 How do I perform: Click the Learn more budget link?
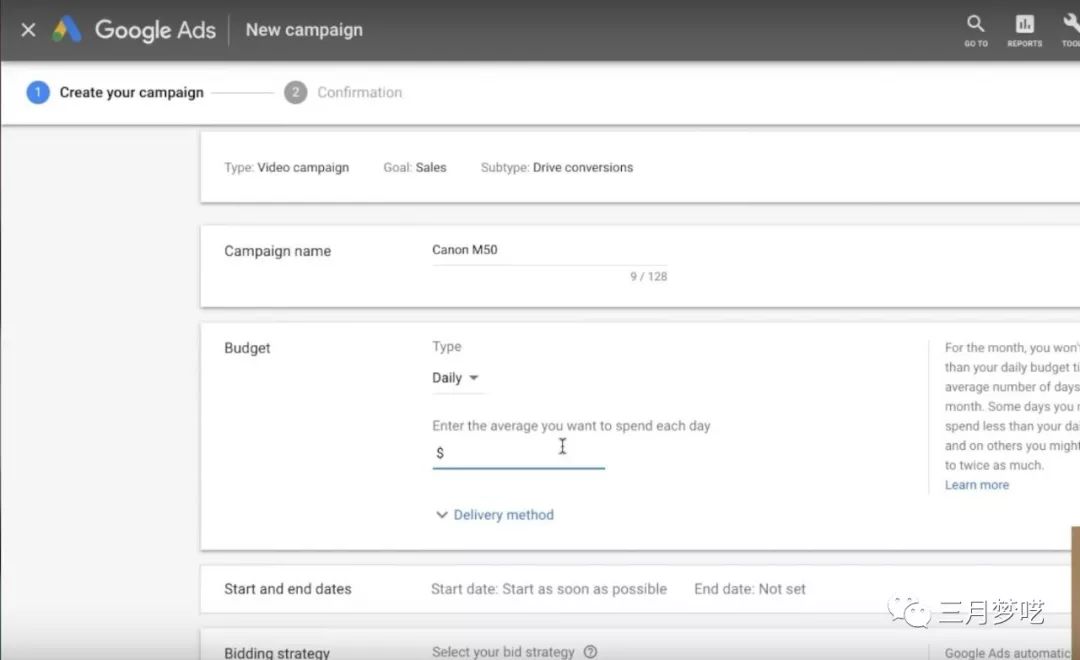click(976, 485)
